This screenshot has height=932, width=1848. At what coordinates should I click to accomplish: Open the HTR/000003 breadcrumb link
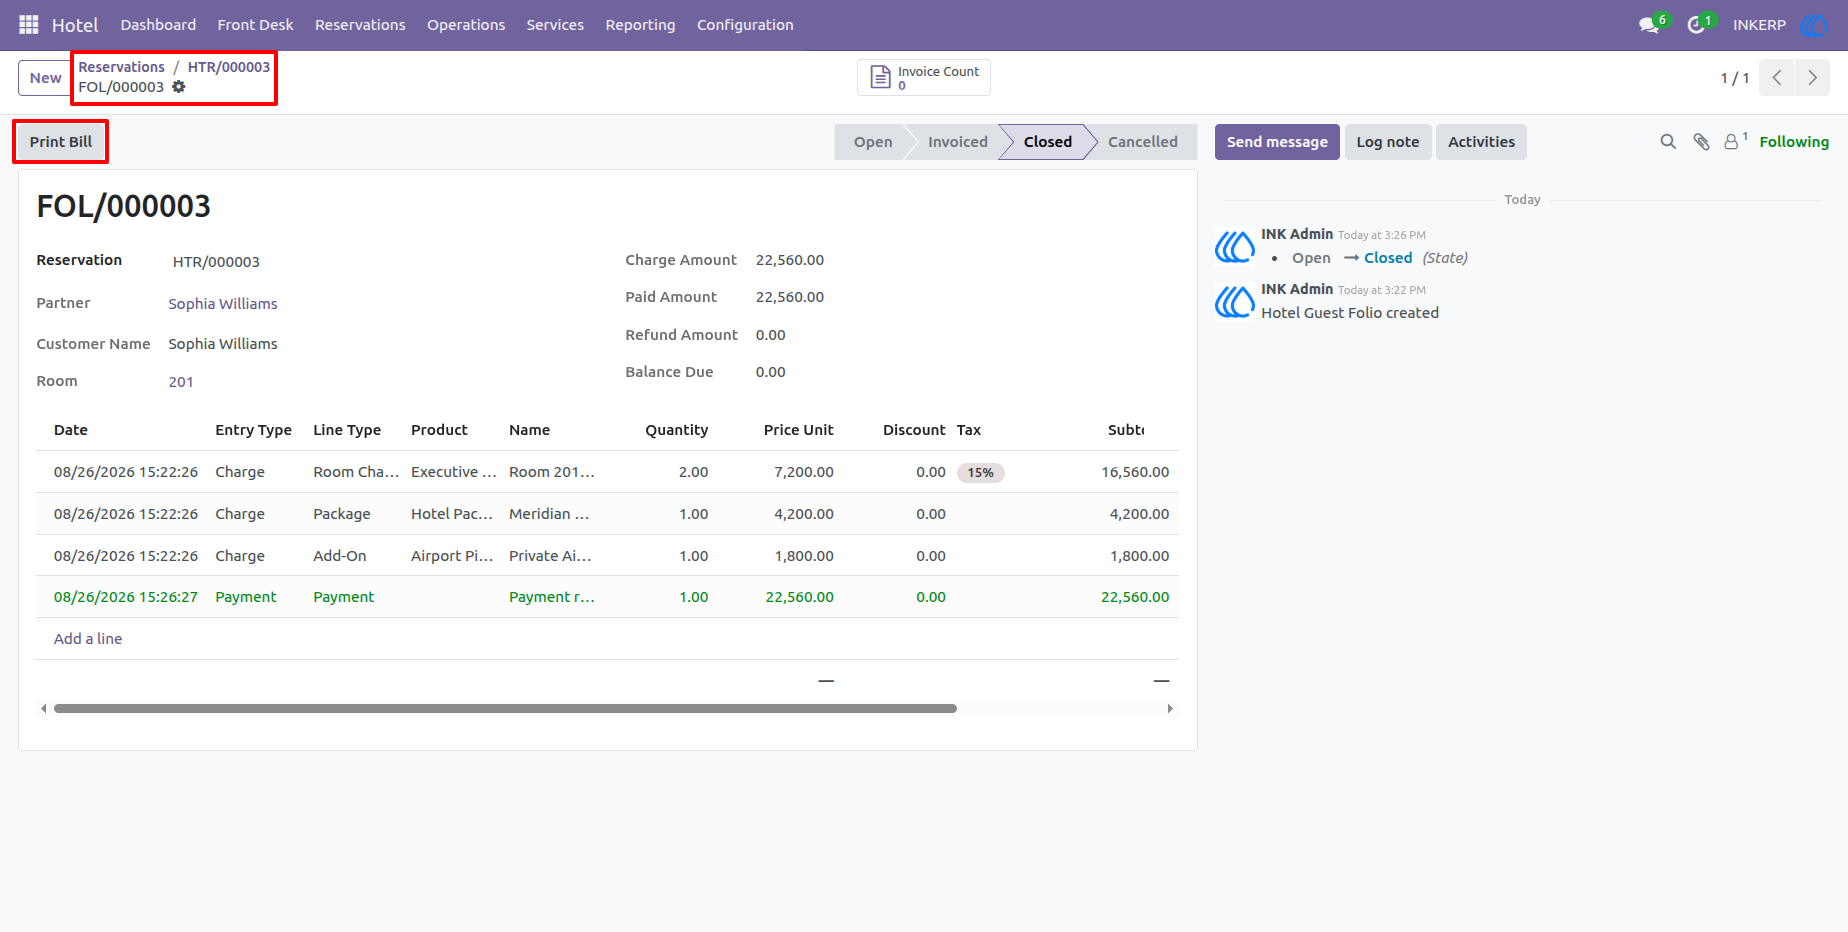tap(229, 67)
